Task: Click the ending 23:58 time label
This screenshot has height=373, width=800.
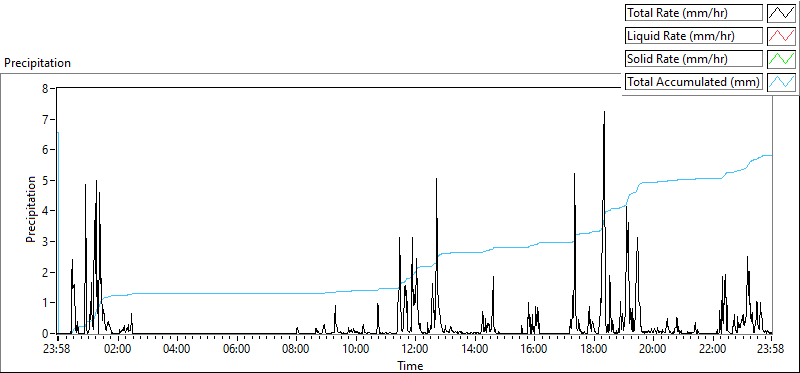Action: click(x=771, y=350)
